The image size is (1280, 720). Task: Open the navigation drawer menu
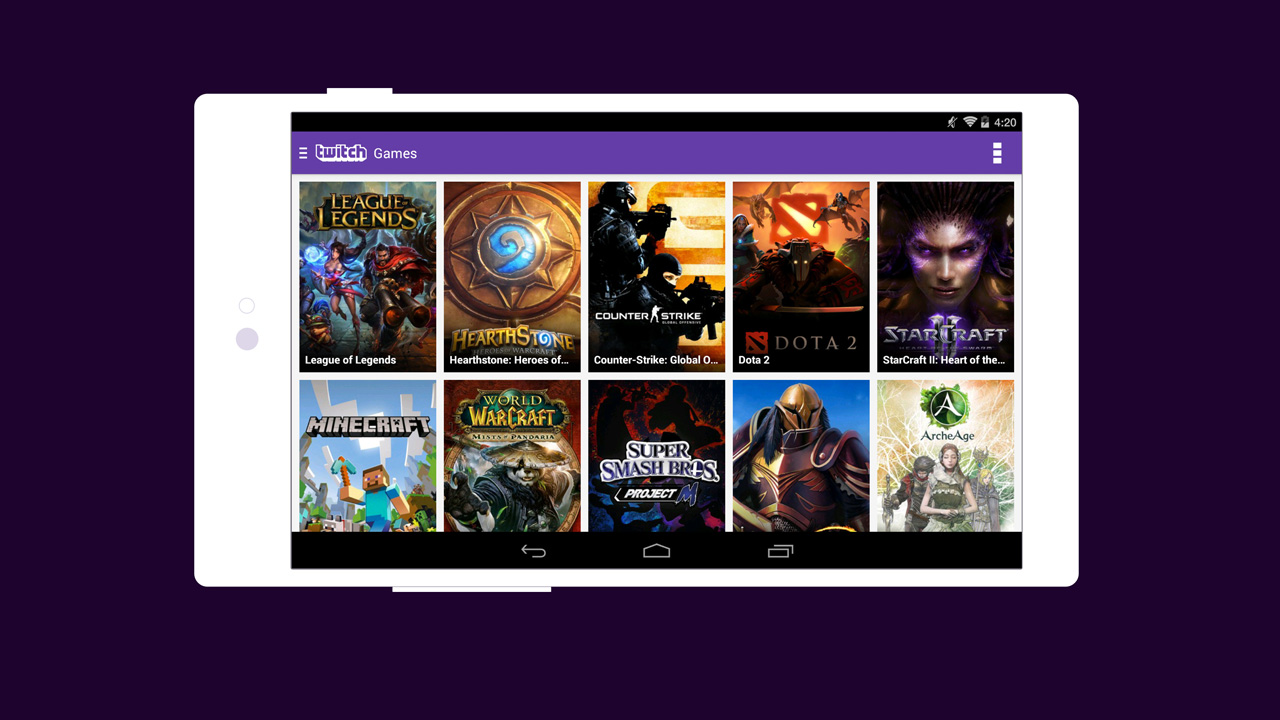pos(302,153)
